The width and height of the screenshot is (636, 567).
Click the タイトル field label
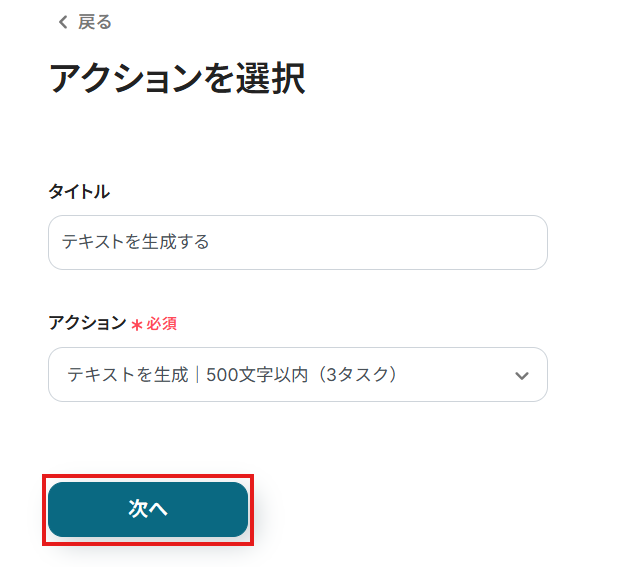[79, 191]
